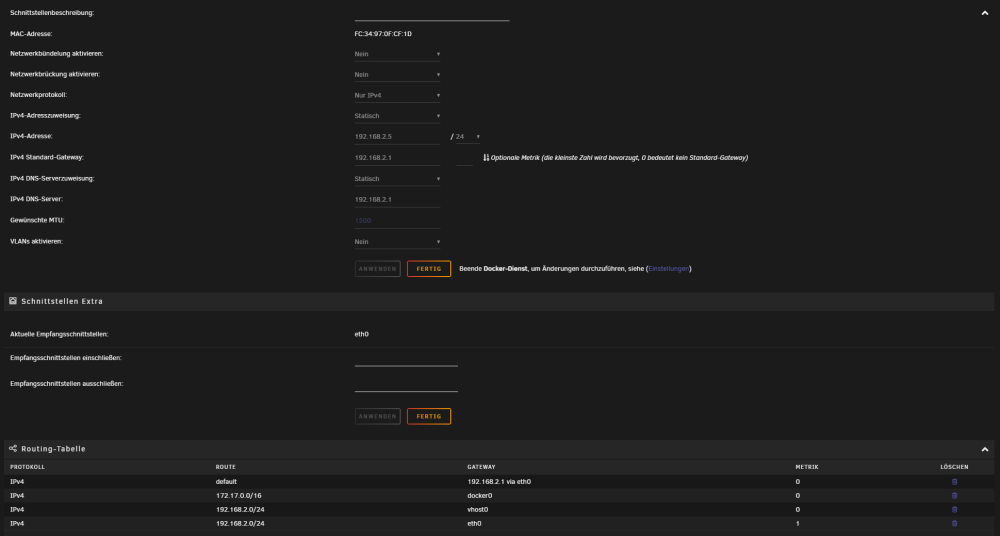
Task: Collapse the interface settings section chevron
Action: coord(985,13)
